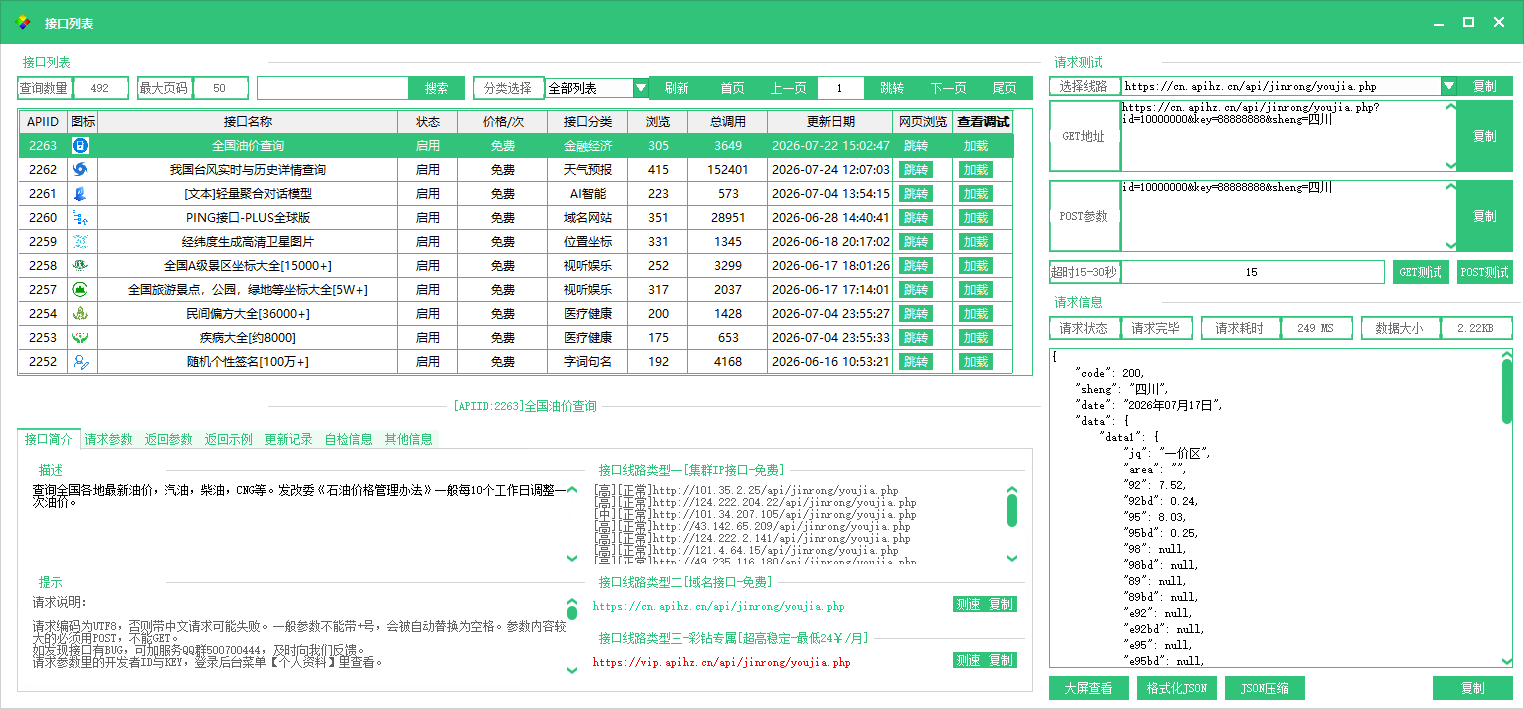Image resolution: width=1524 pixels, height=709 pixels.
Task: Click the search keyword input field
Action: 333,88
